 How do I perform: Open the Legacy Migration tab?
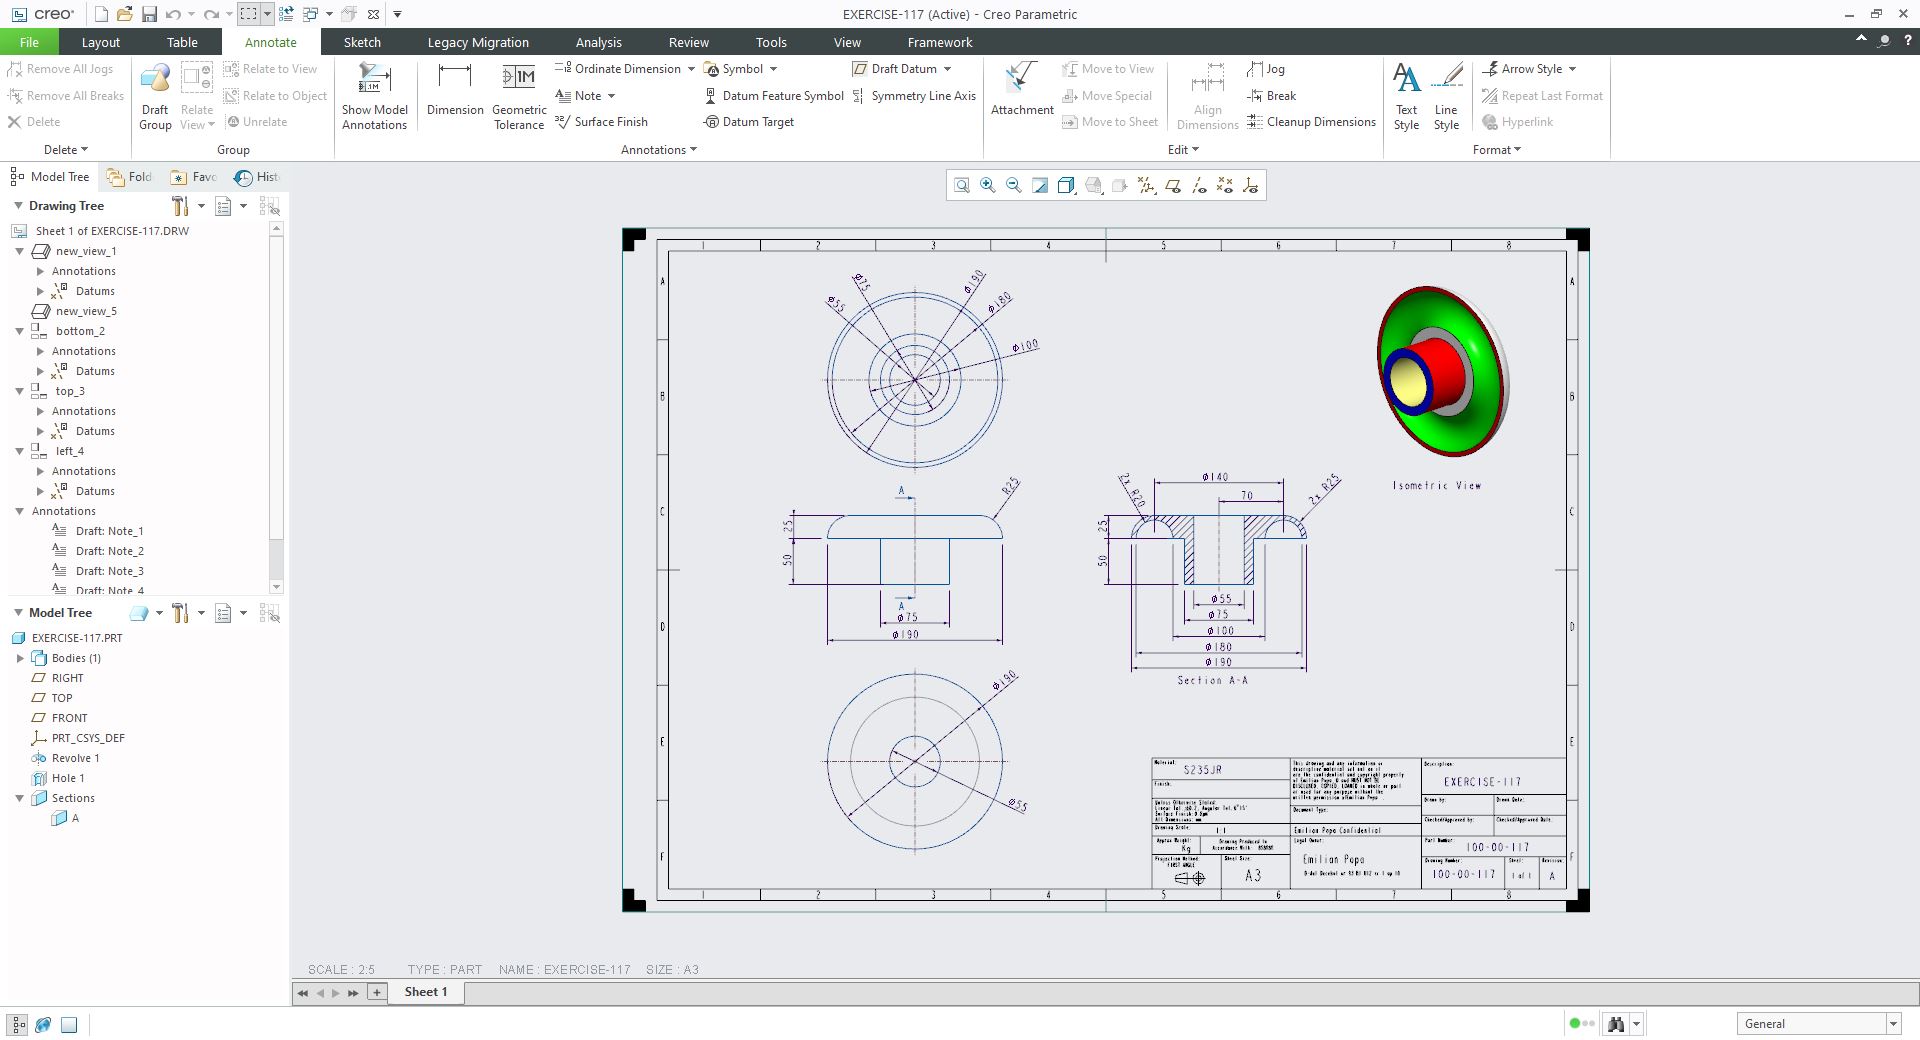point(478,42)
